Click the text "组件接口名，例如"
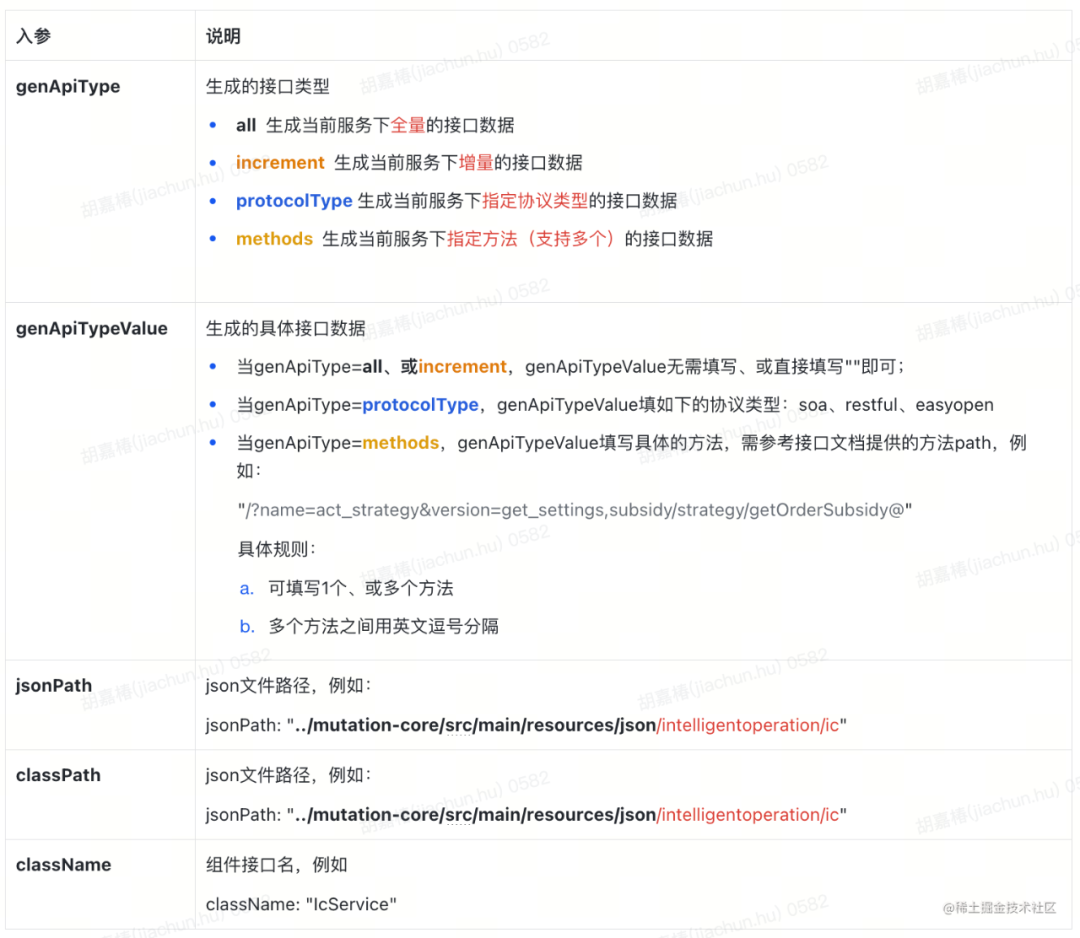This screenshot has height=938, width=1080. (x=277, y=864)
